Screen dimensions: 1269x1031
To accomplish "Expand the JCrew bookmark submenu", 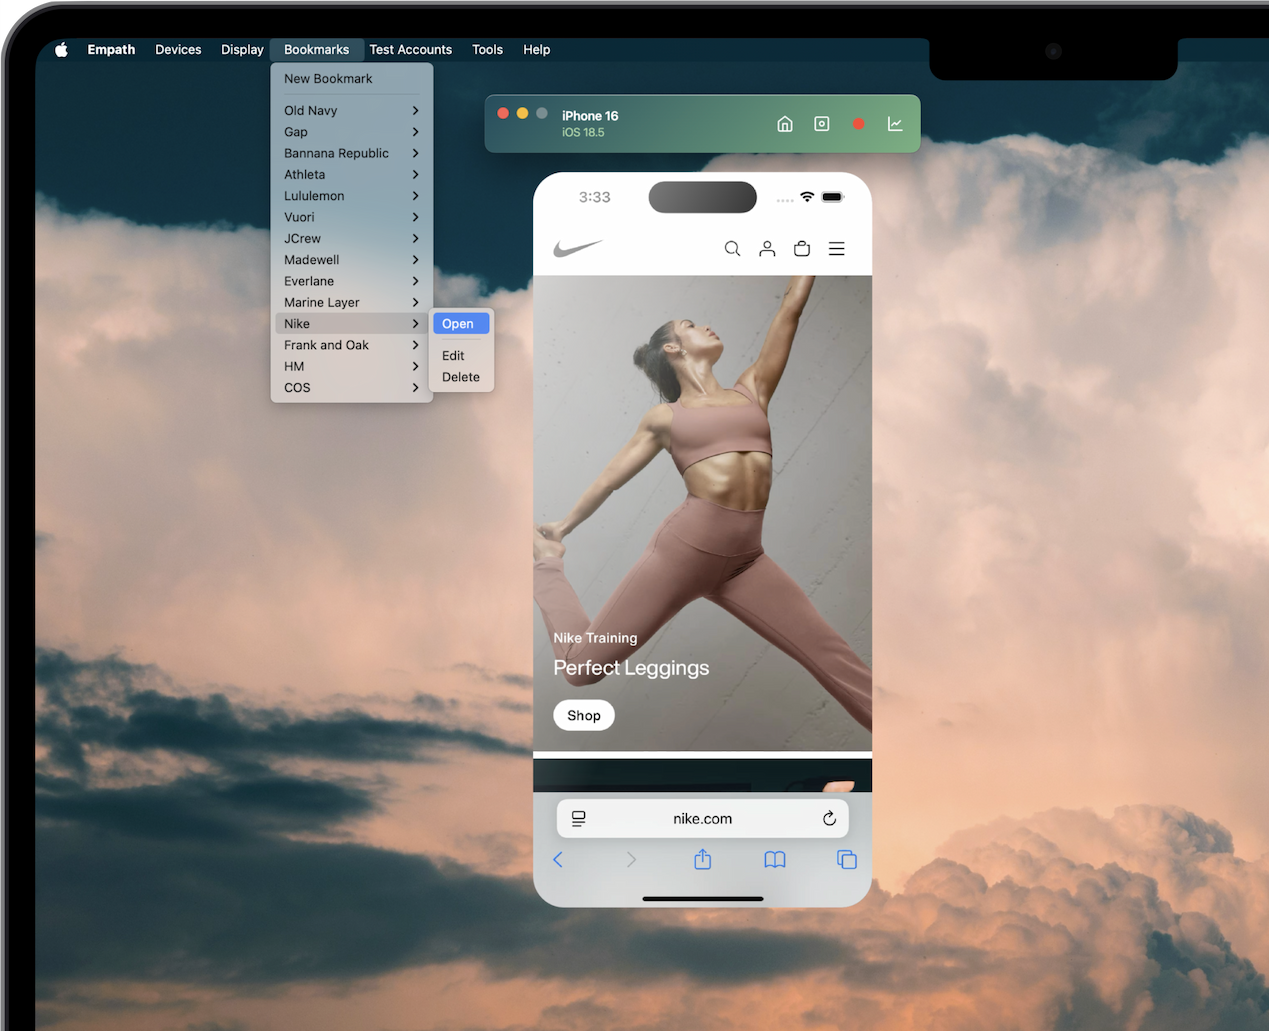I will coord(351,239).
